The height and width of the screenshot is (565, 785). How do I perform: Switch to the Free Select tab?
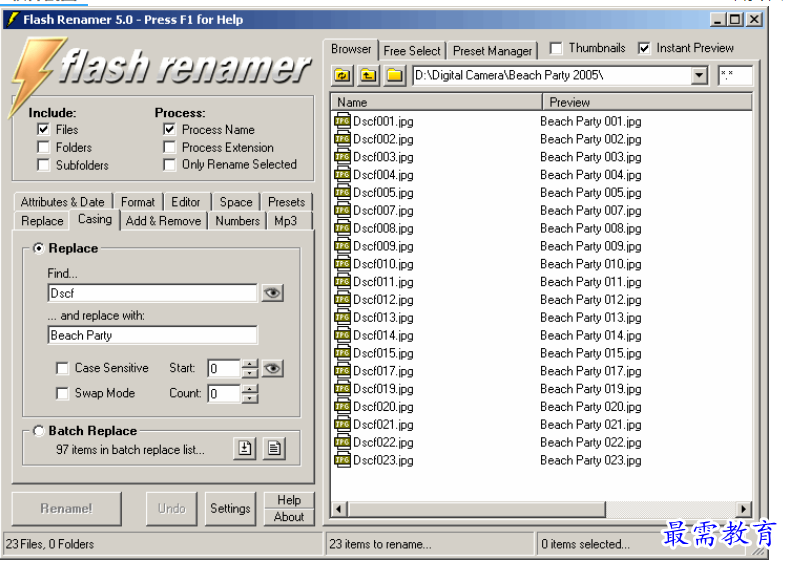click(x=412, y=51)
